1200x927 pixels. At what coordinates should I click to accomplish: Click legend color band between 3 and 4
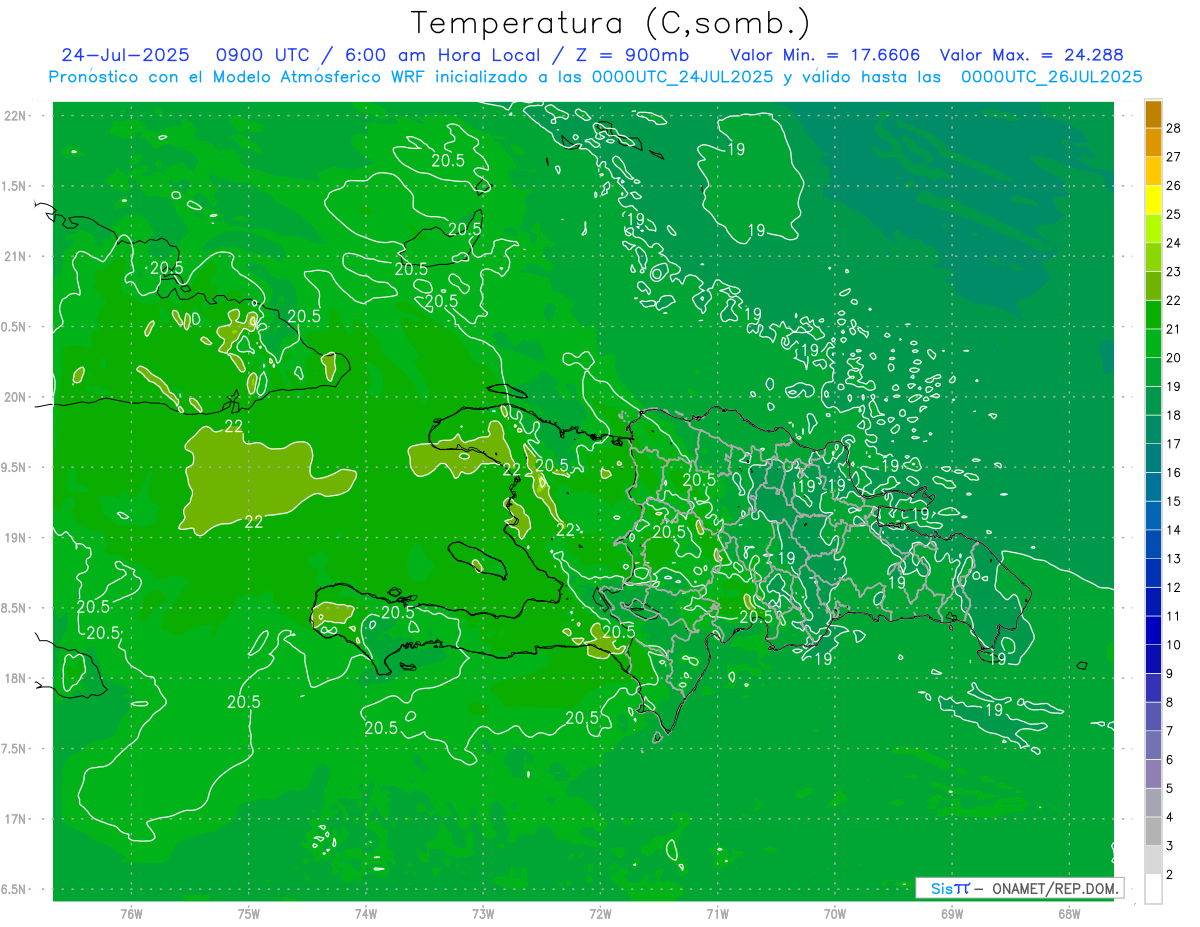[1153, 831]
